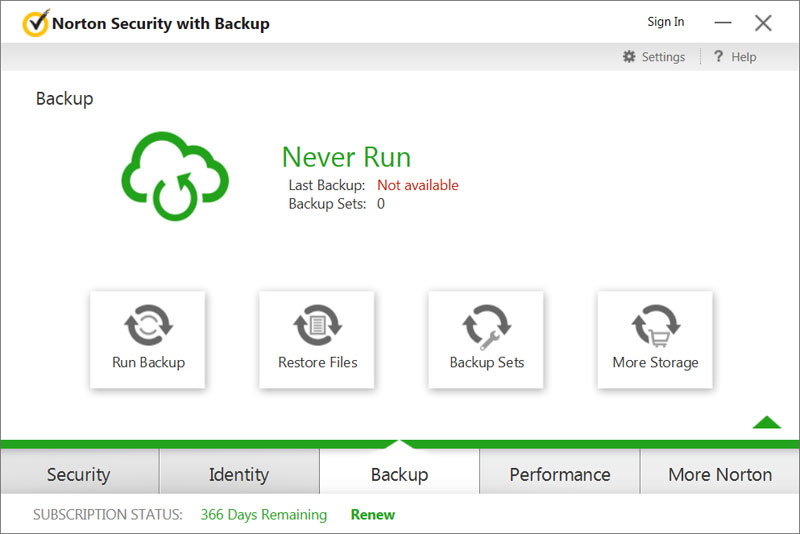Click the More Storage tile
The height and width of the screenshot is (534, 800).
tap(655, 340)
